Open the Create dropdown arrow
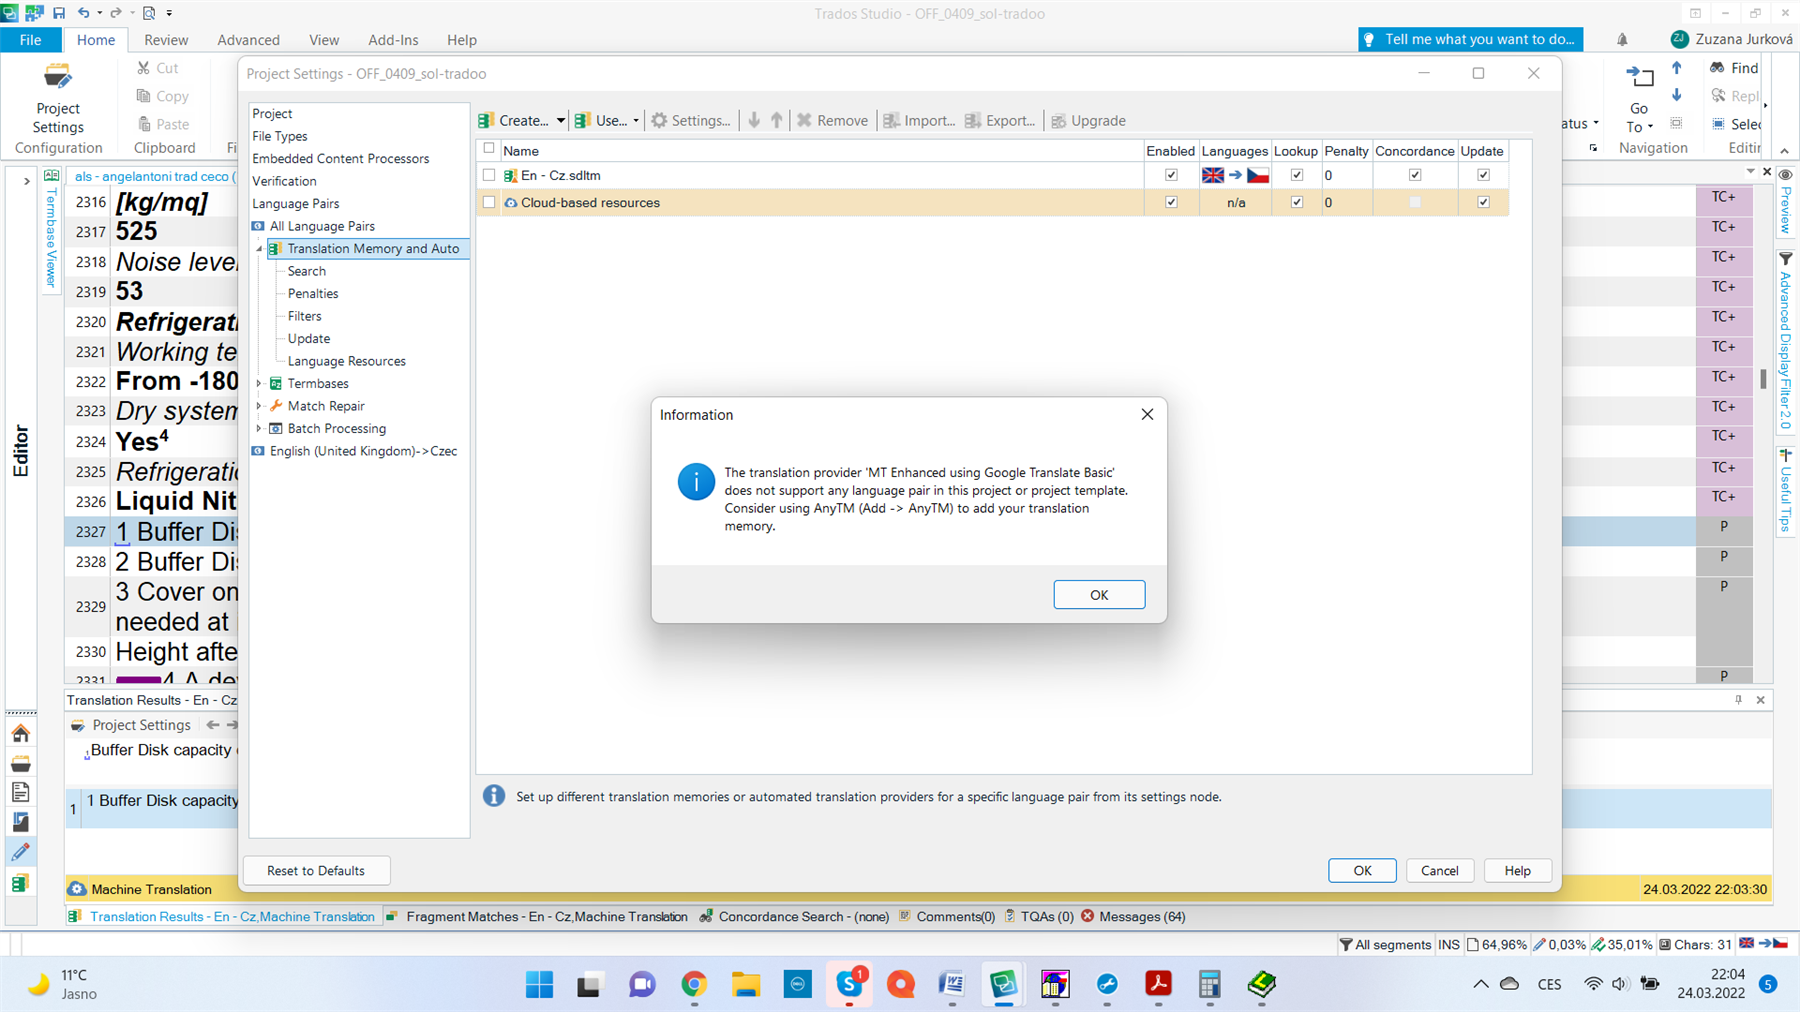 coord(561,120)
